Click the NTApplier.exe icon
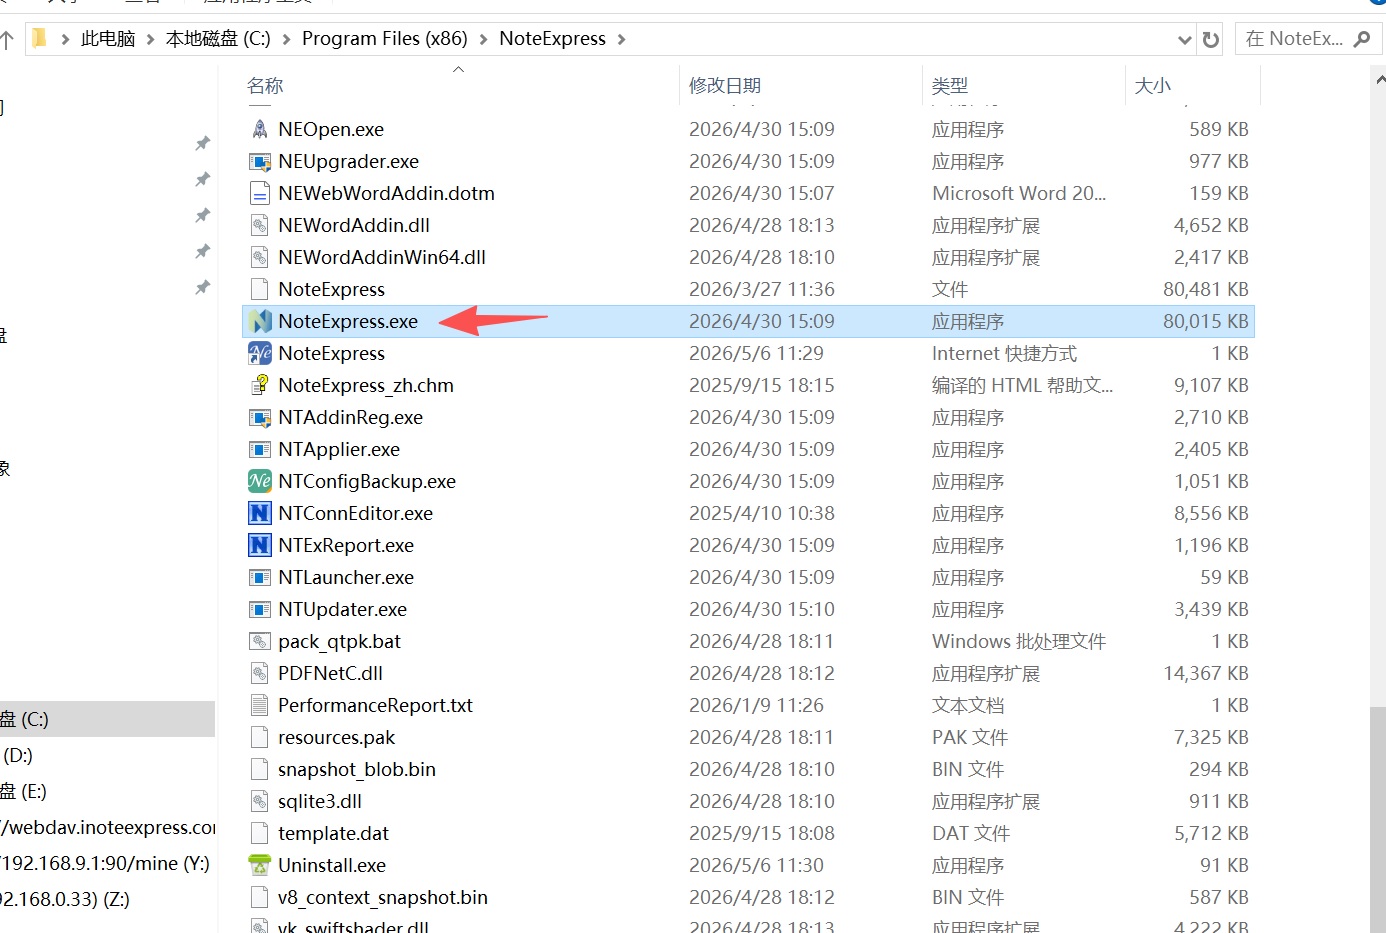 click(260, 449)
